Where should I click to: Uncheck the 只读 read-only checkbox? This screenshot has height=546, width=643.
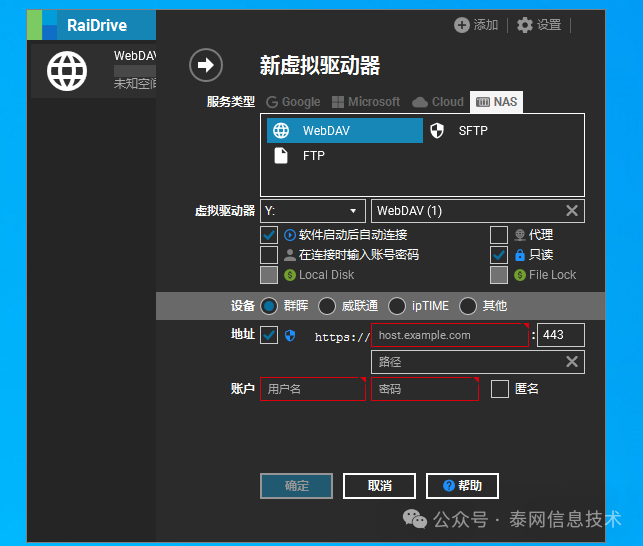pyautogui.click(x=499, y=255)
